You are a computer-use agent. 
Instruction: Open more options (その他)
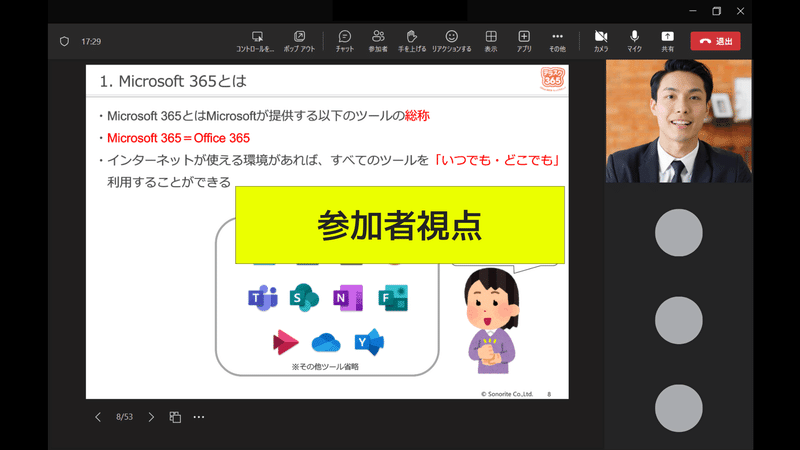click(x=557, y=41)
